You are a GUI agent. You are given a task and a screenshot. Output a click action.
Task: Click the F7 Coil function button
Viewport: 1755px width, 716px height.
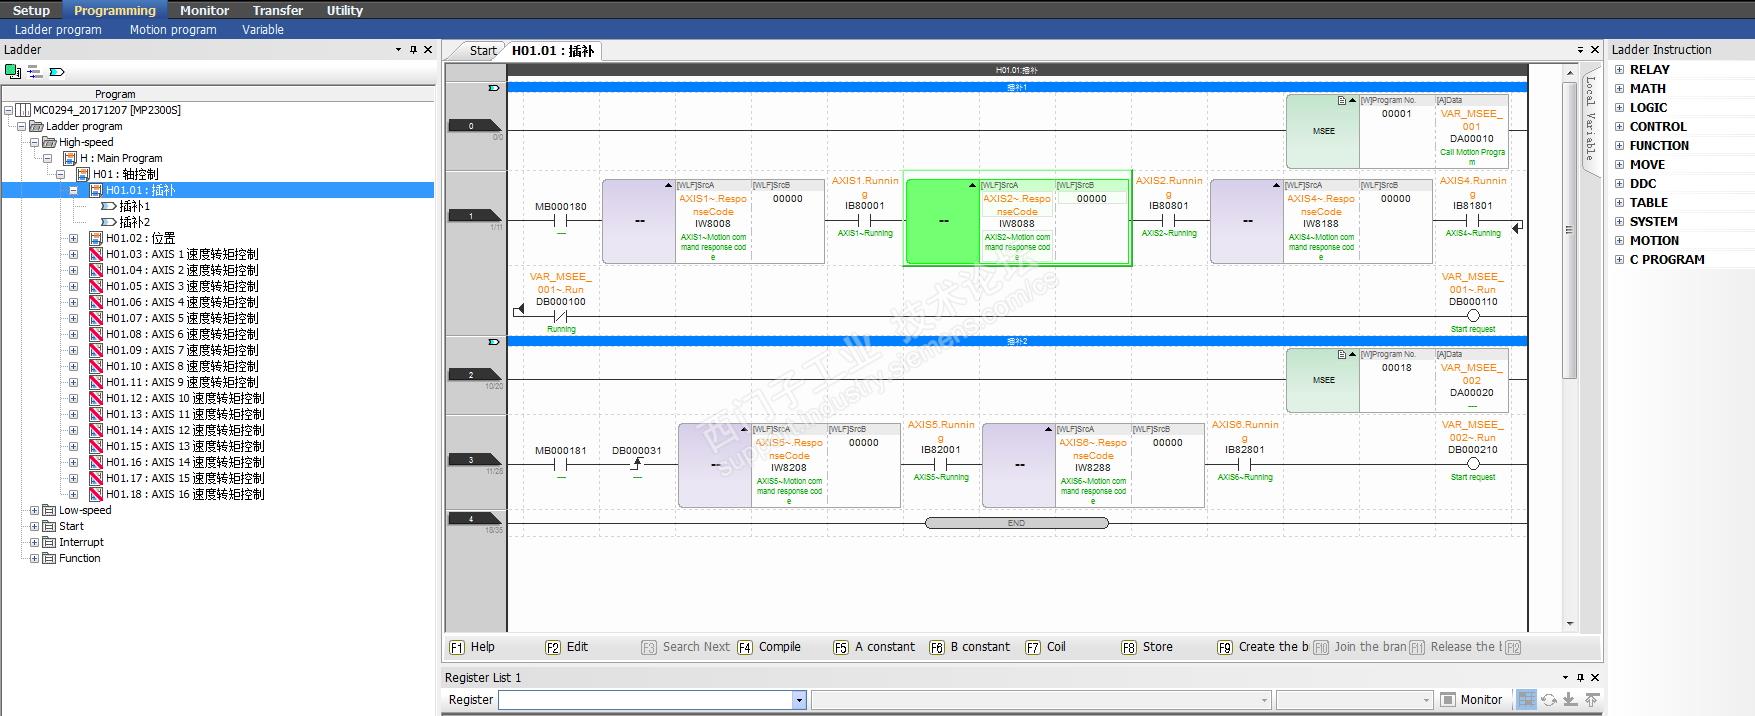[x=1046, y=647]
